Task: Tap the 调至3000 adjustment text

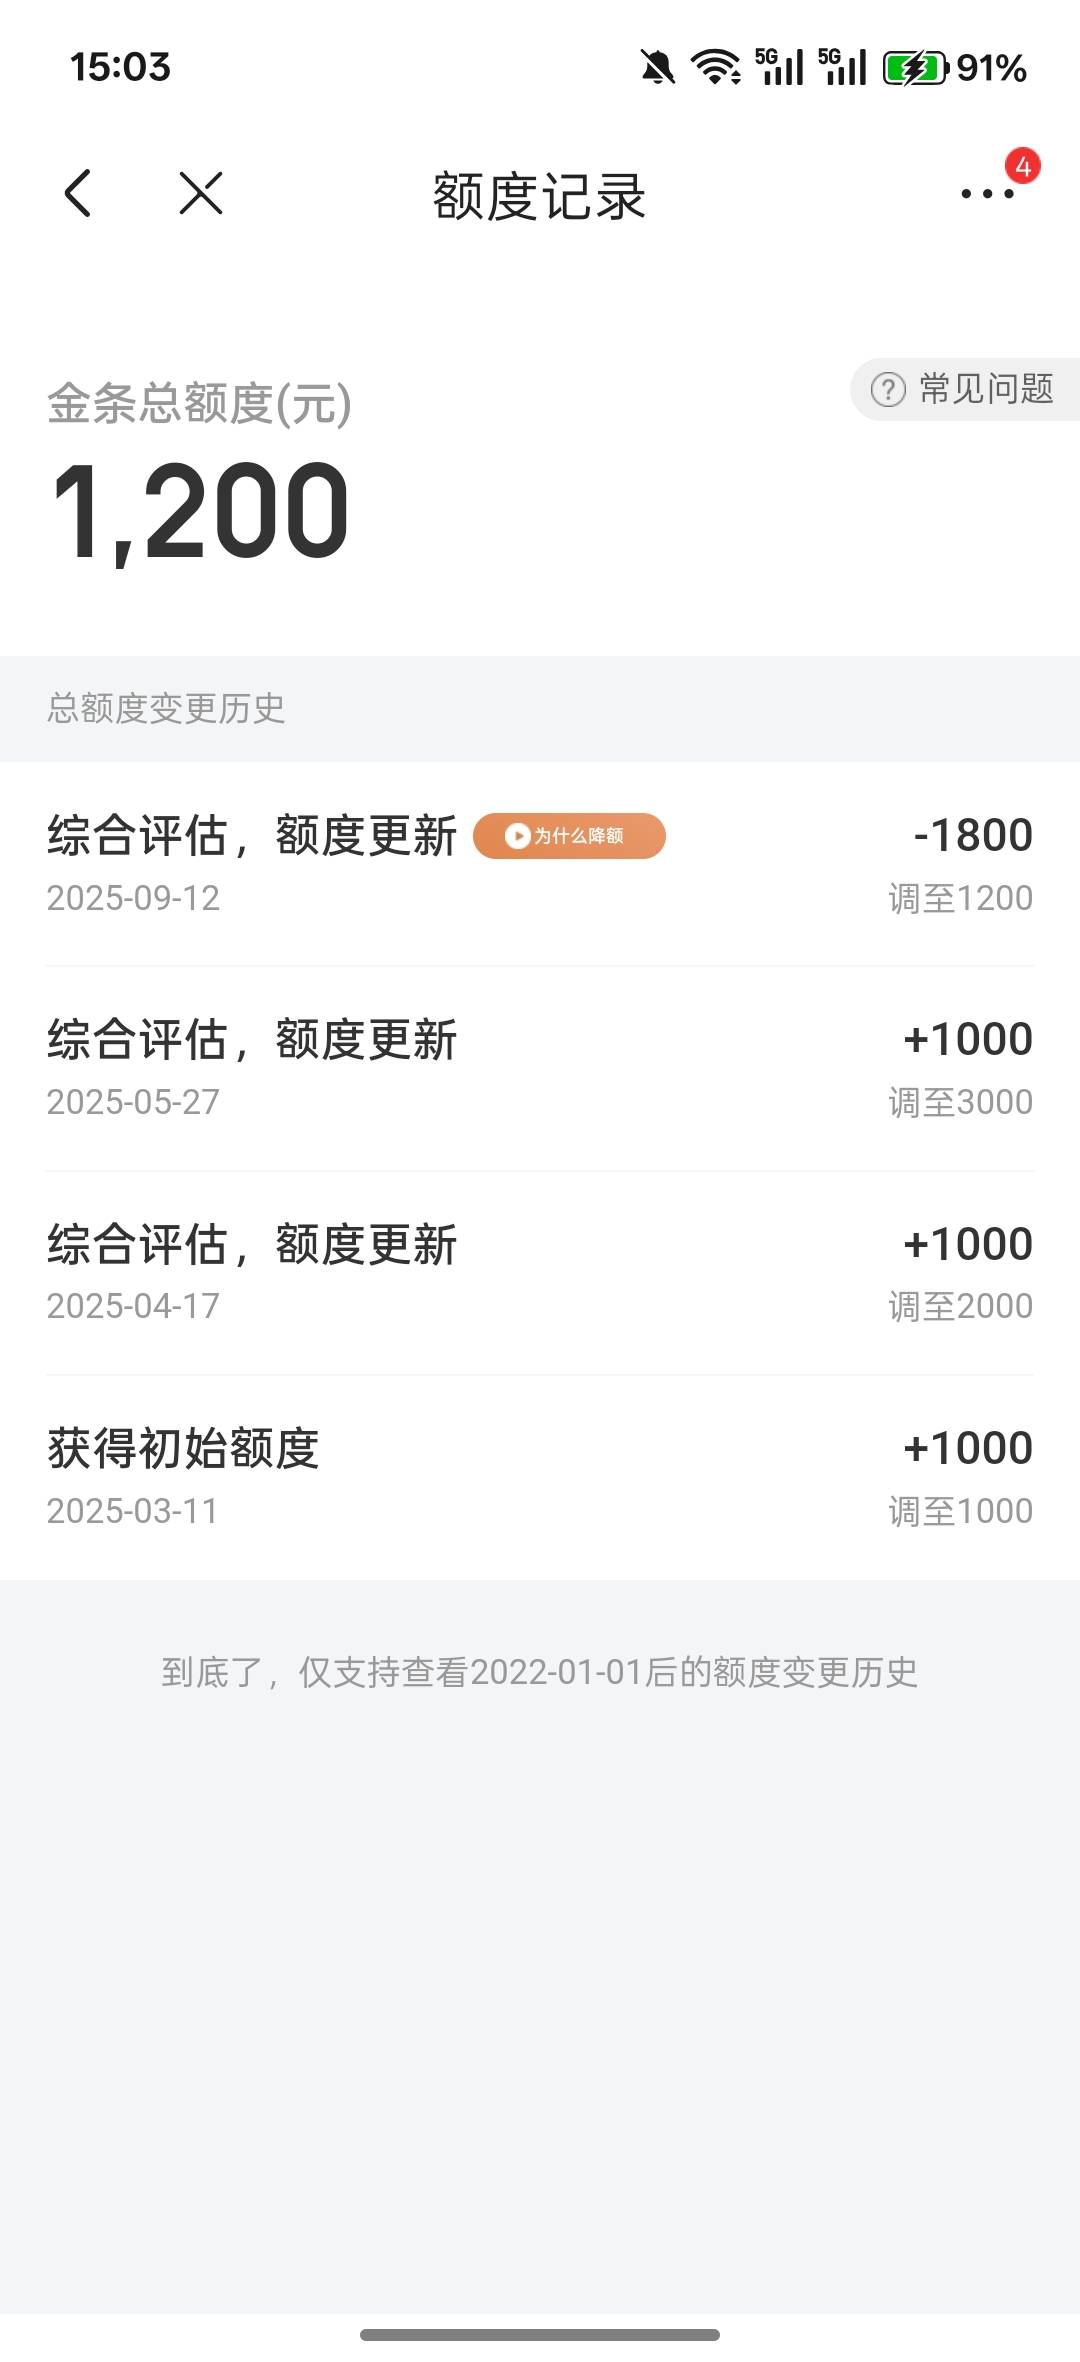Action: click(960, 1102)
